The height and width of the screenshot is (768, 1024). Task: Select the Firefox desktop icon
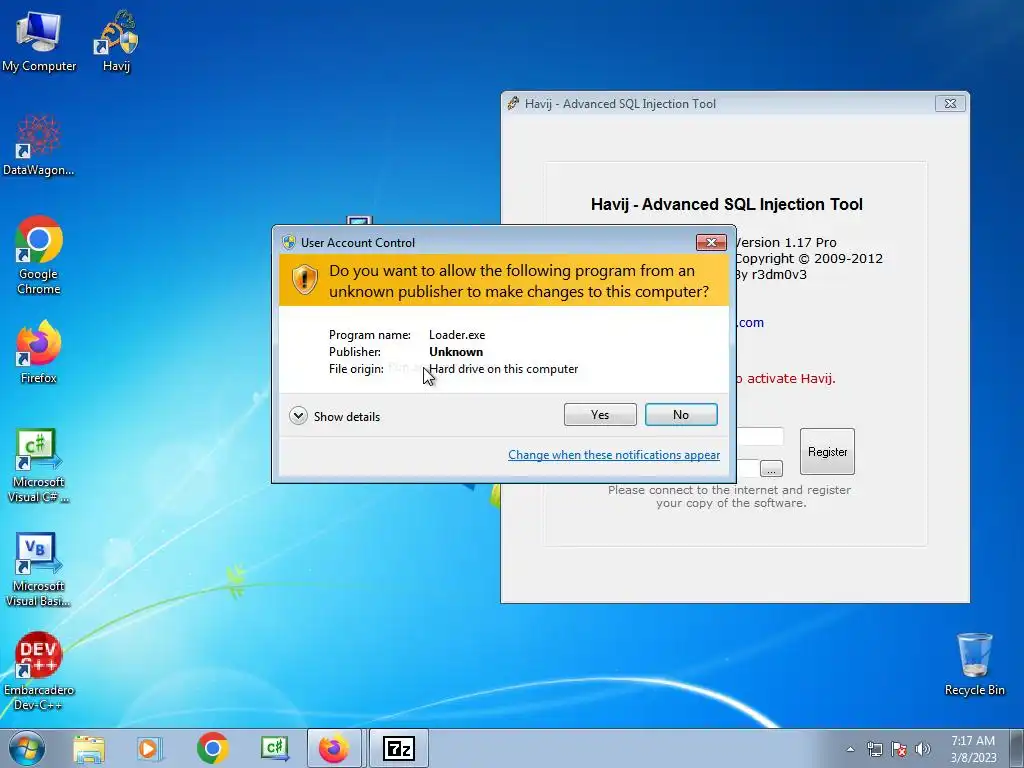click(39, 352)
